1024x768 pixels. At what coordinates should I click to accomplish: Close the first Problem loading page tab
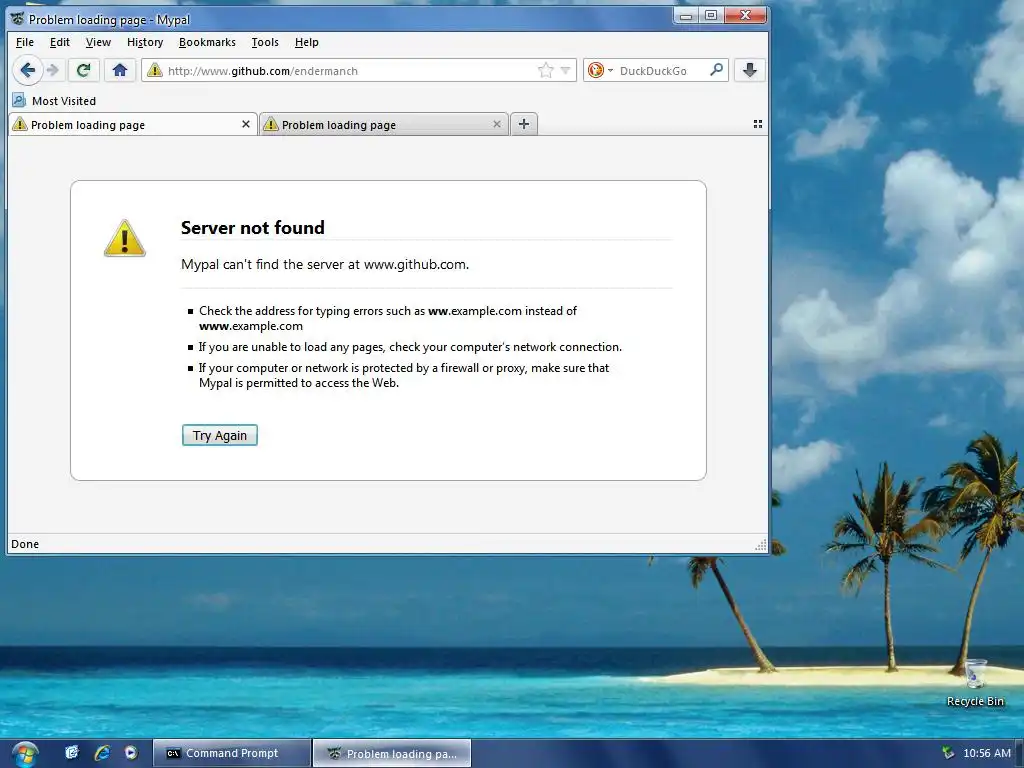[x=246, y=124]
